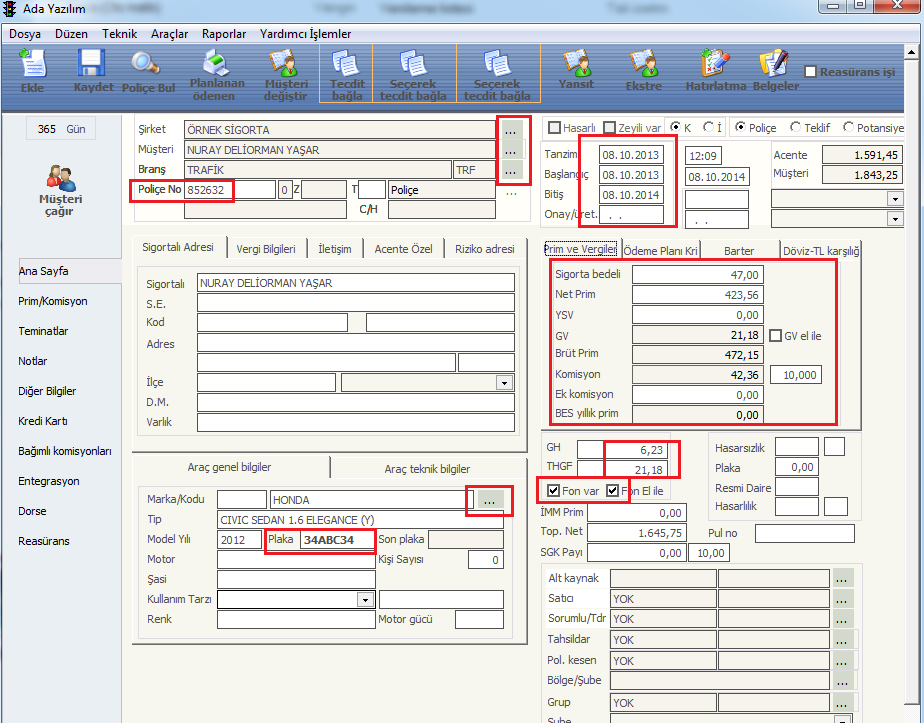Screen dimensions: 924x723
Task: Open the Raporlar menu
Action: pos(224,34)
